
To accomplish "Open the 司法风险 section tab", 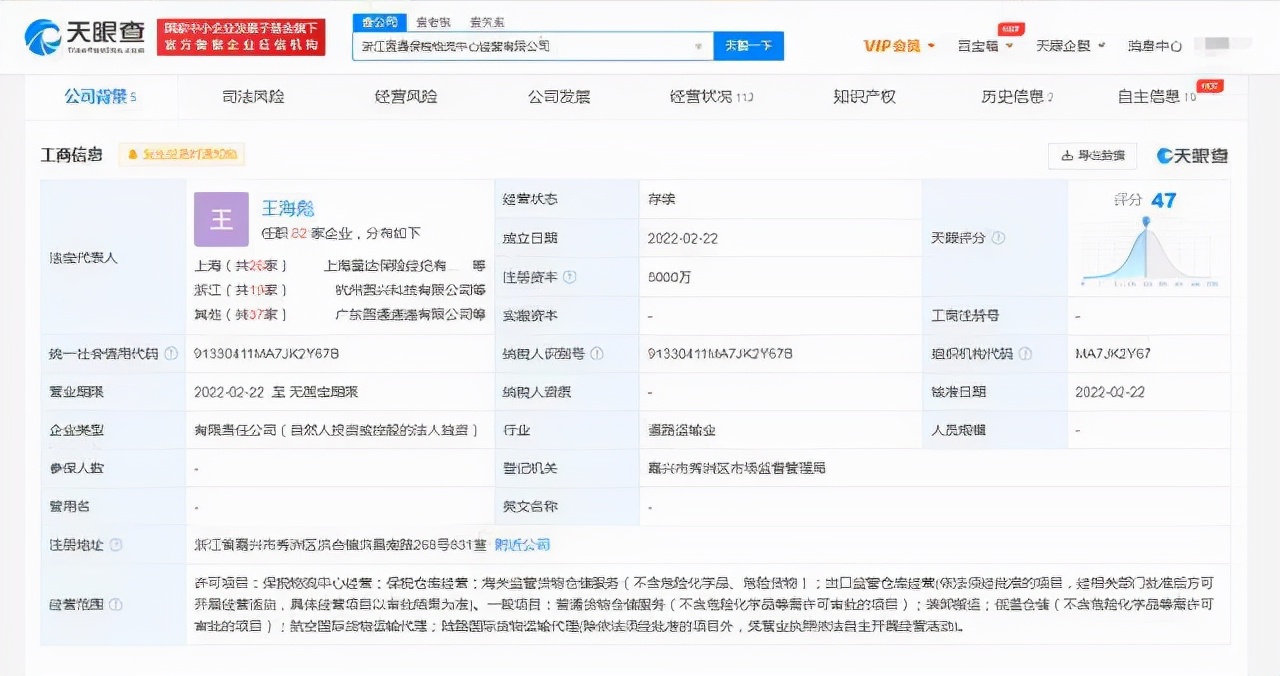I will tap(253, 98).
